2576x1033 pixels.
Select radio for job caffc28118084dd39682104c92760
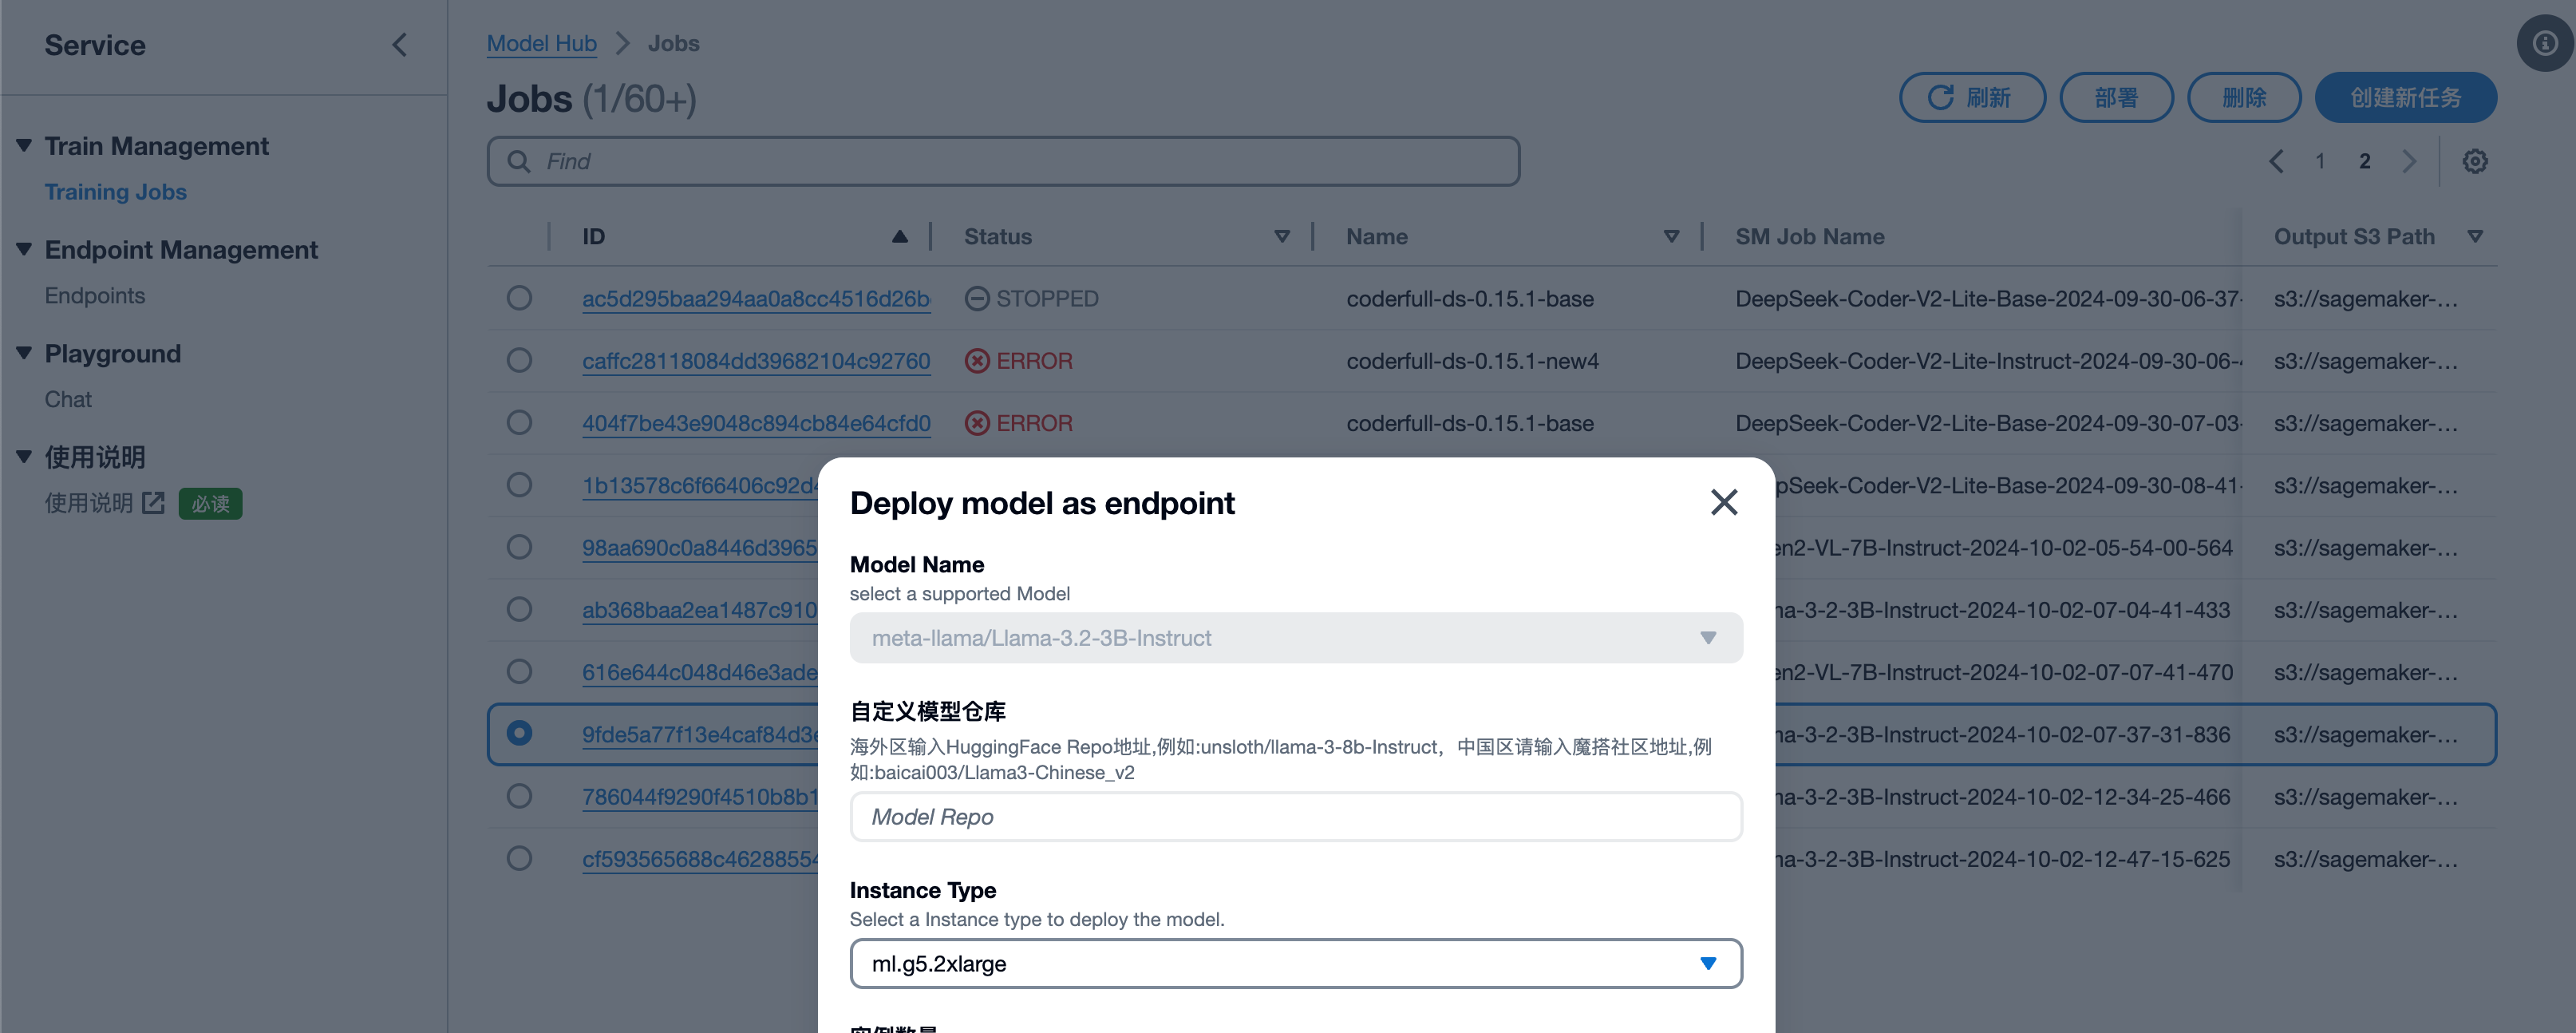518,360
